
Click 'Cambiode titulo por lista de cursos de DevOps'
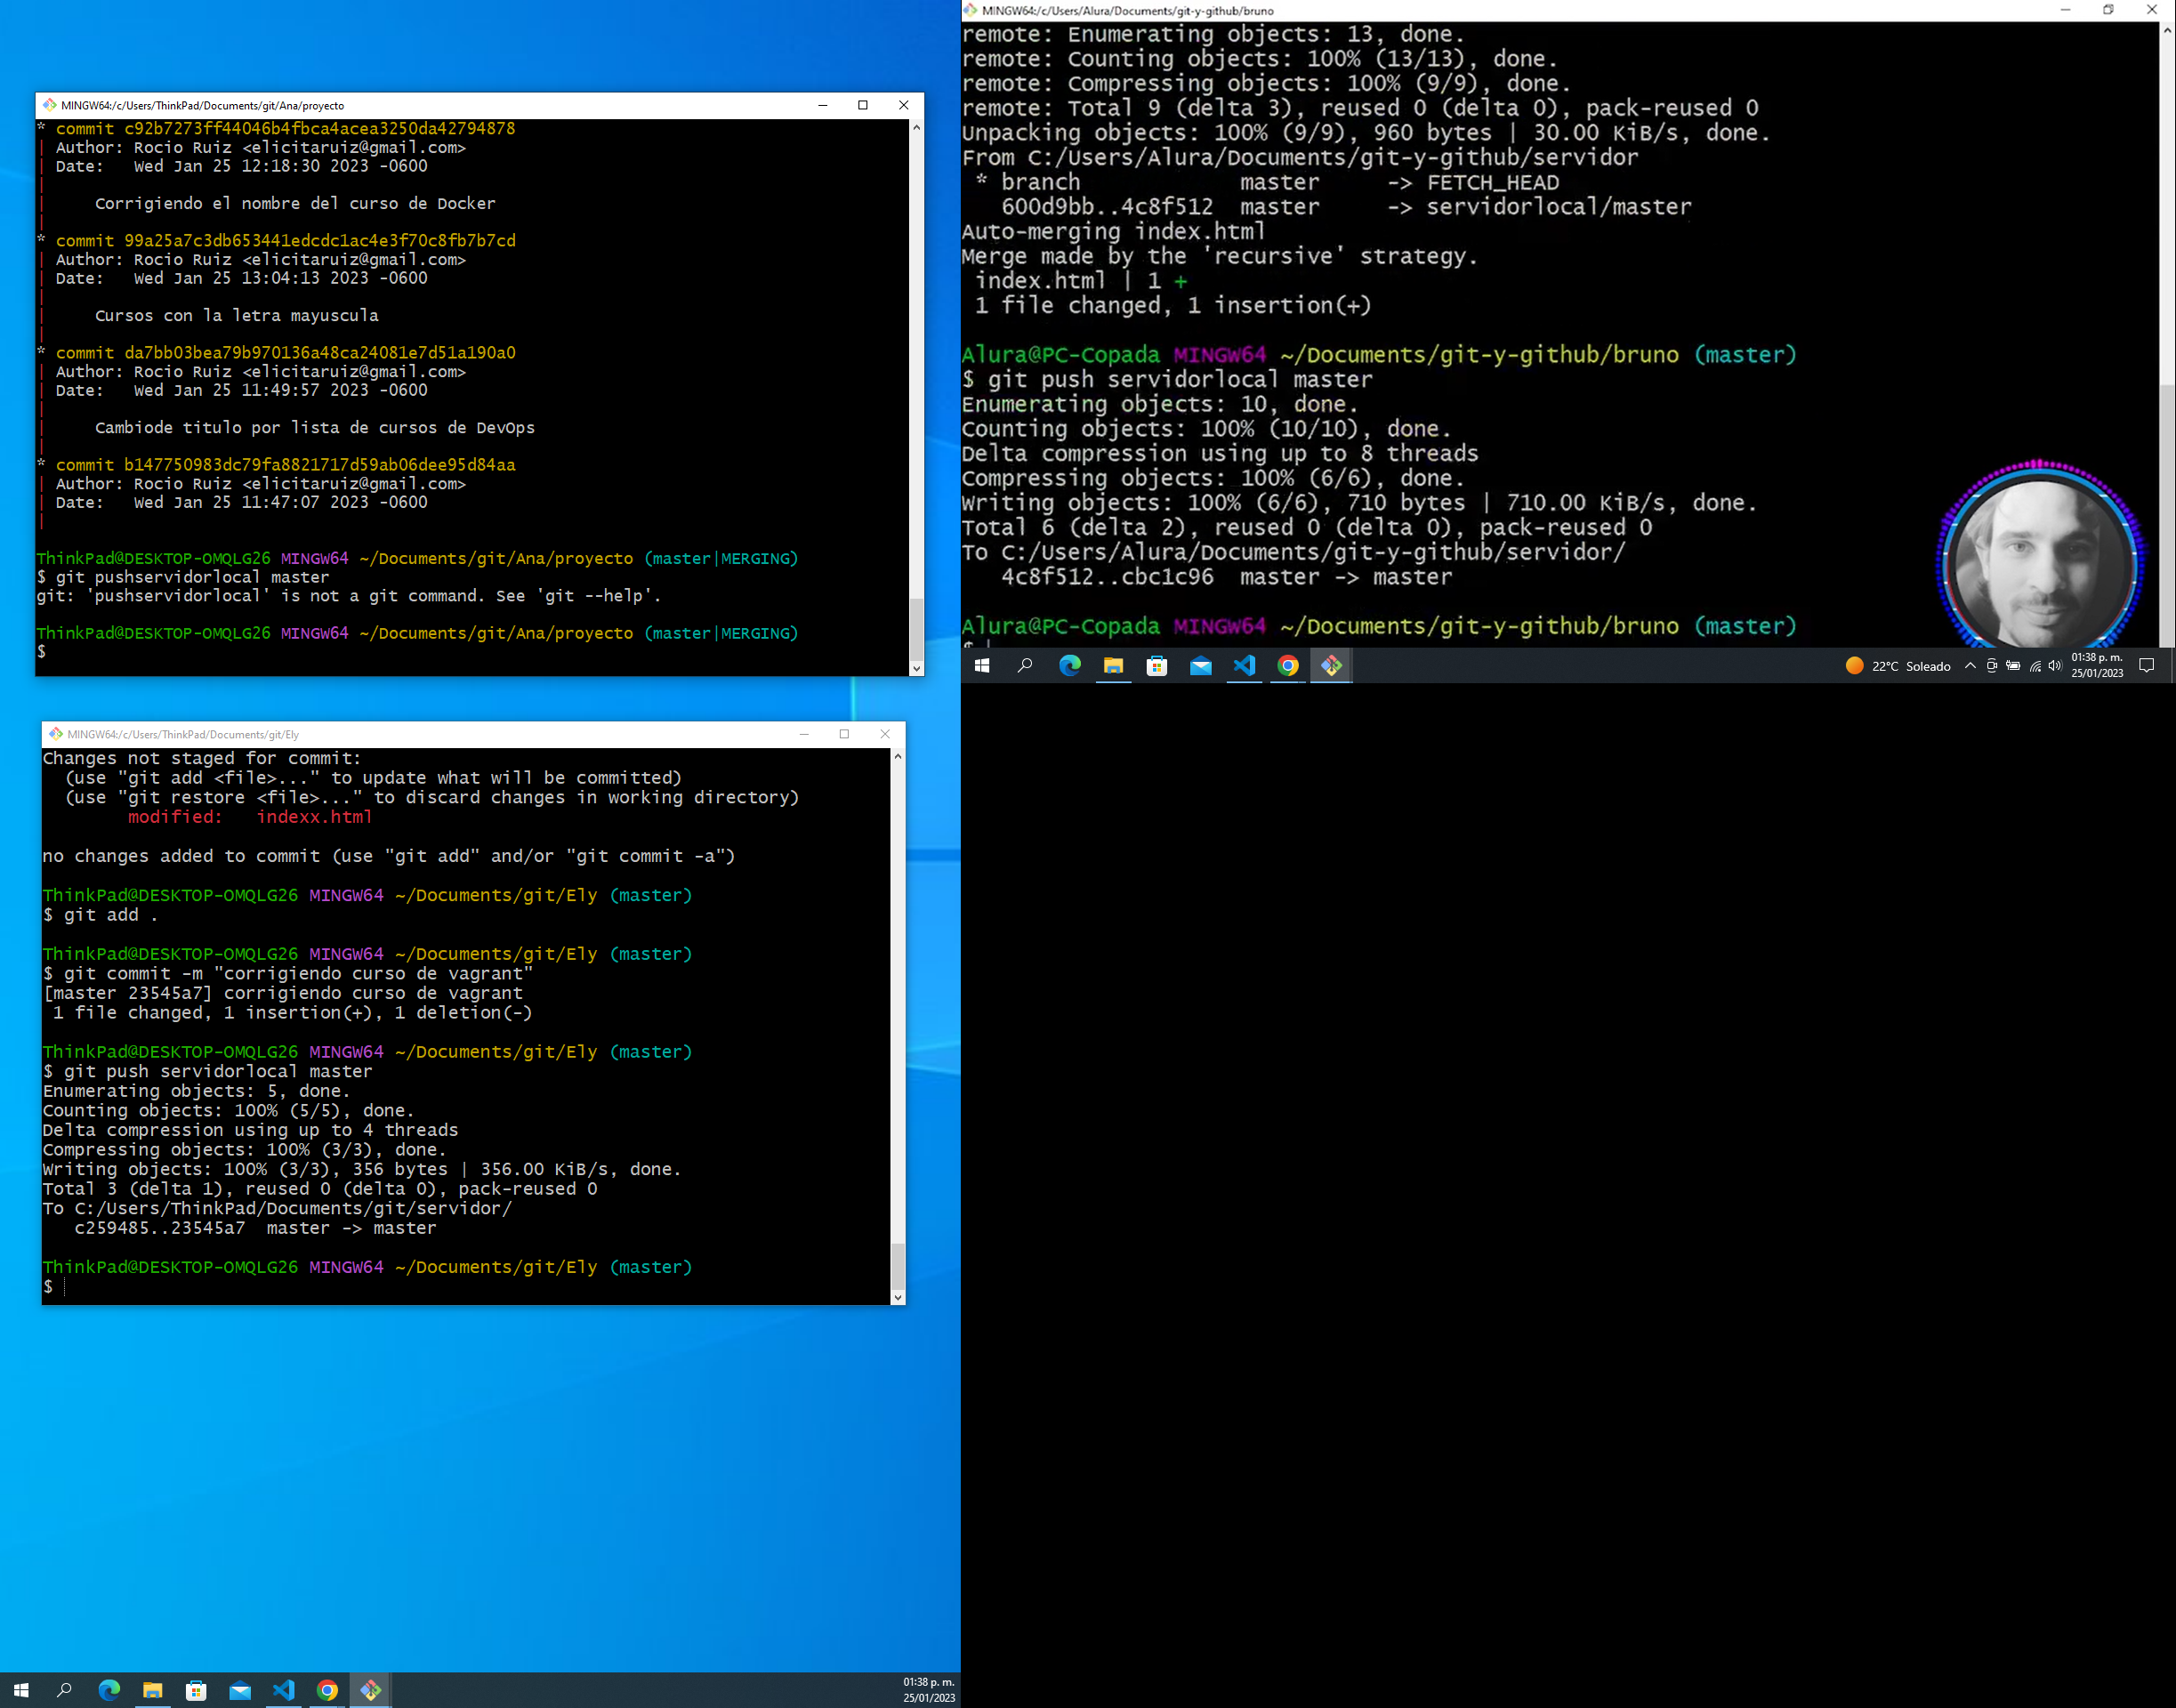tap(315, 428)
